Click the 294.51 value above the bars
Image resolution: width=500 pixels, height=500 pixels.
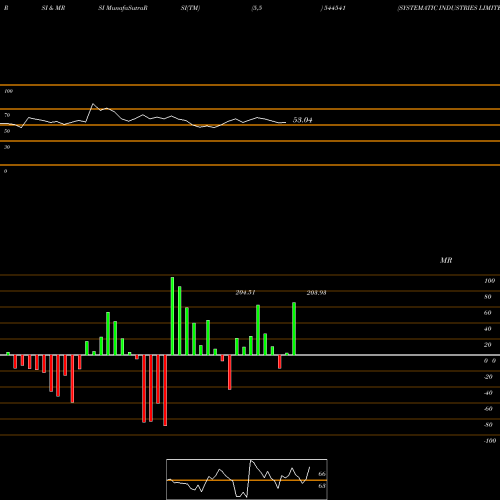245,293
